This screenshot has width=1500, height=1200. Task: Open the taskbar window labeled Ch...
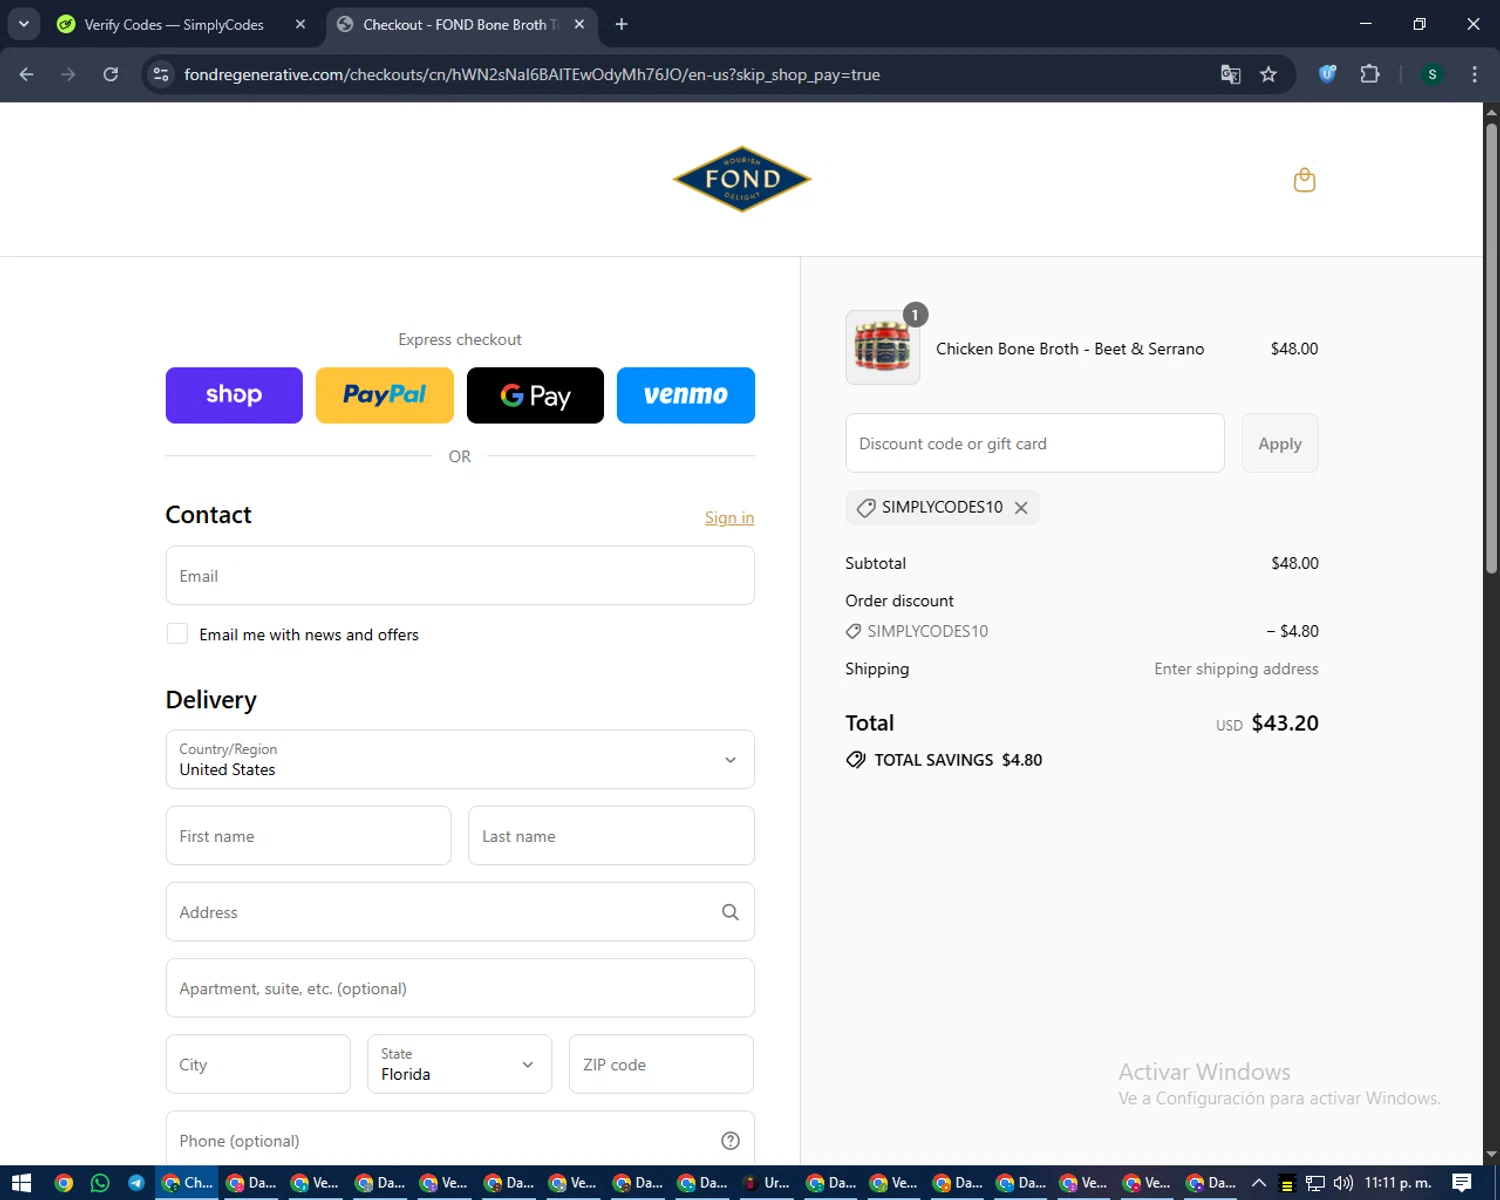(187, 1183)
